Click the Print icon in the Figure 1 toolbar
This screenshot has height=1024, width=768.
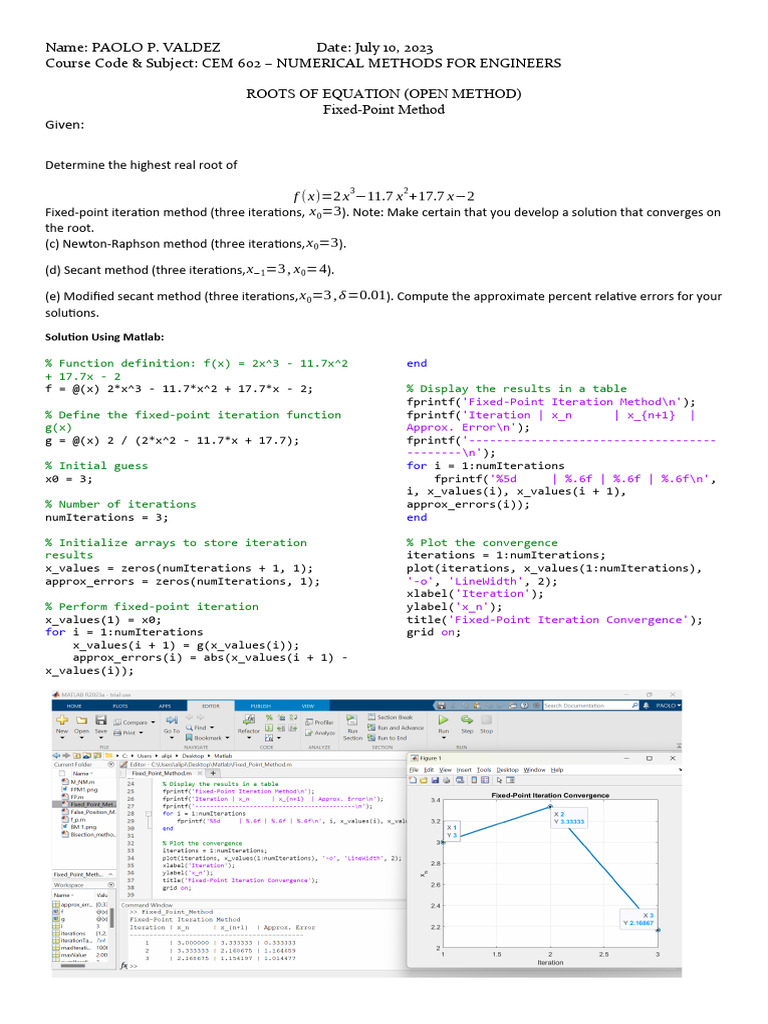click(446, 780)
